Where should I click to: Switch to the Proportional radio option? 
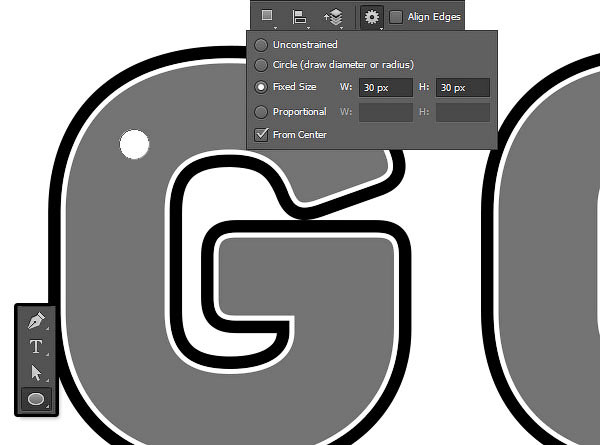click(262, 112)
